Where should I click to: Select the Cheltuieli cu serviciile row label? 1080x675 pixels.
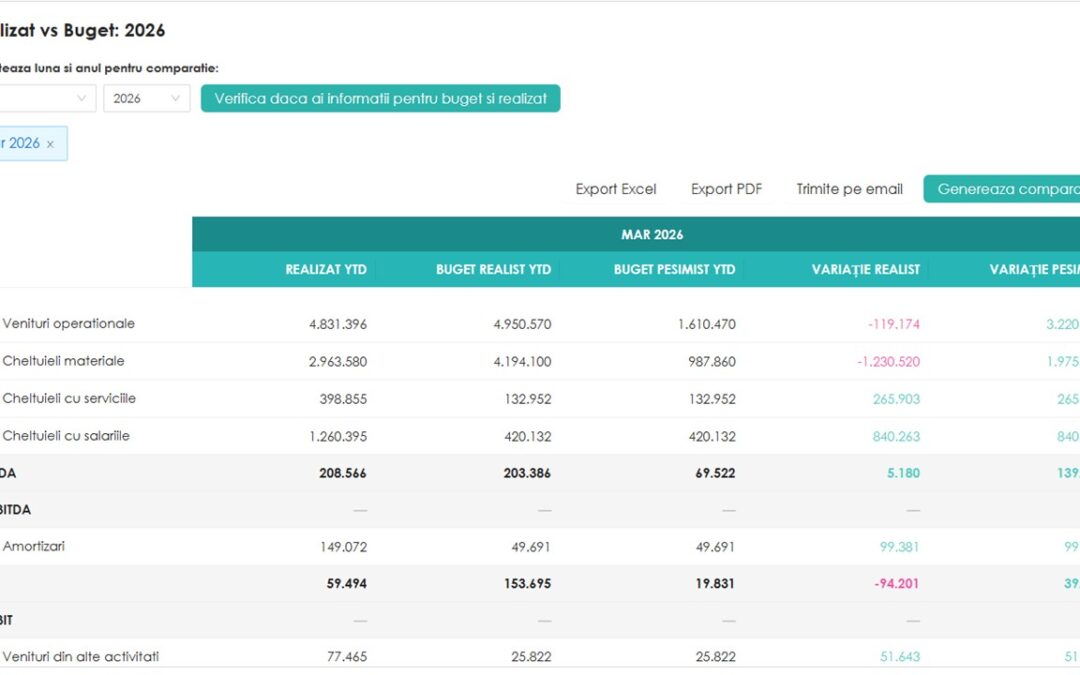(x=69, y=398)
